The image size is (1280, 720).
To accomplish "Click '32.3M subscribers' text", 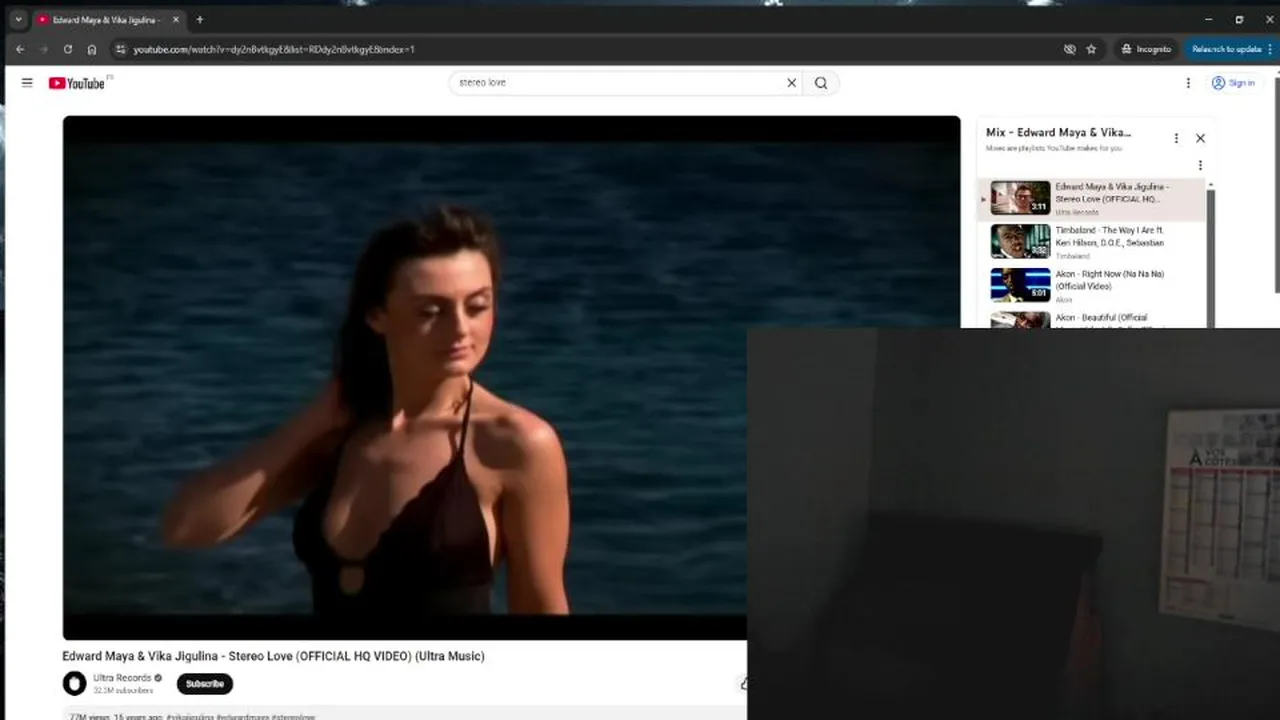I will point(123,691).
